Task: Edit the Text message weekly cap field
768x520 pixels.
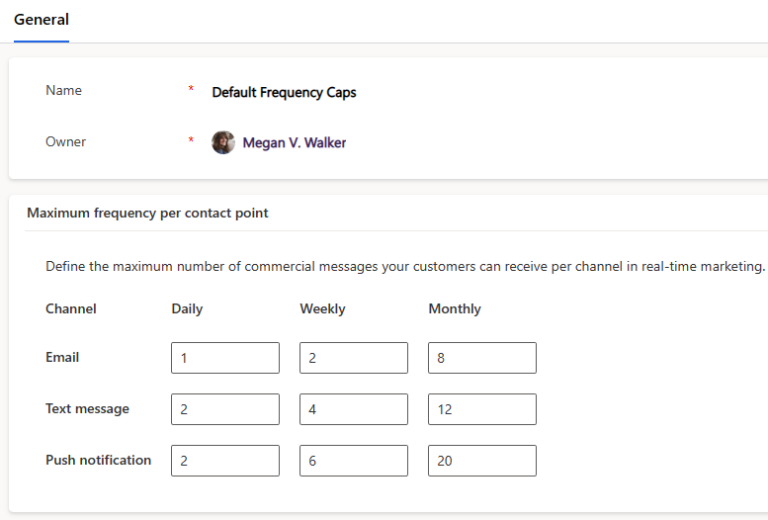Action: tap(354, 409)
